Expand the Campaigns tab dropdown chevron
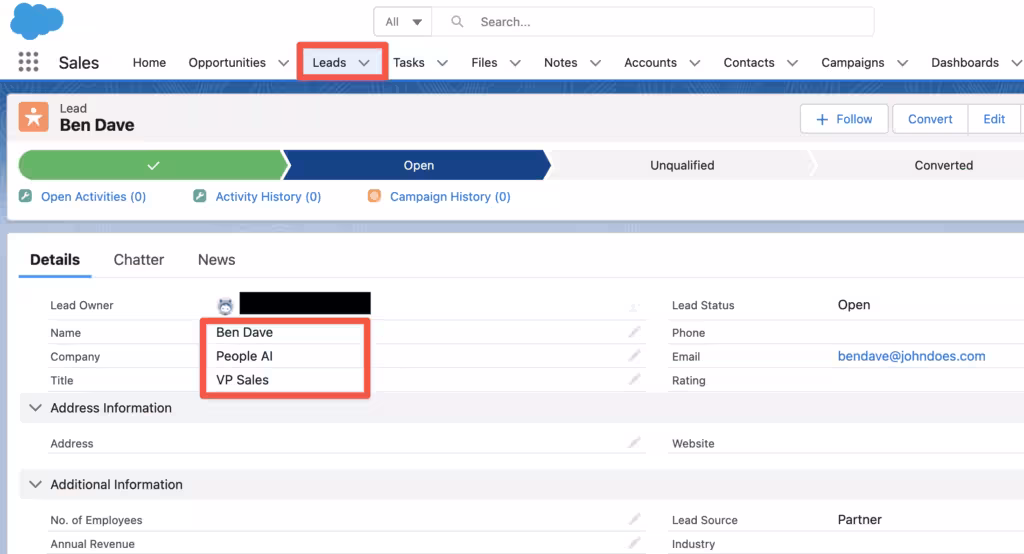Screen dimensions: 1024x554 click(903, 63)
